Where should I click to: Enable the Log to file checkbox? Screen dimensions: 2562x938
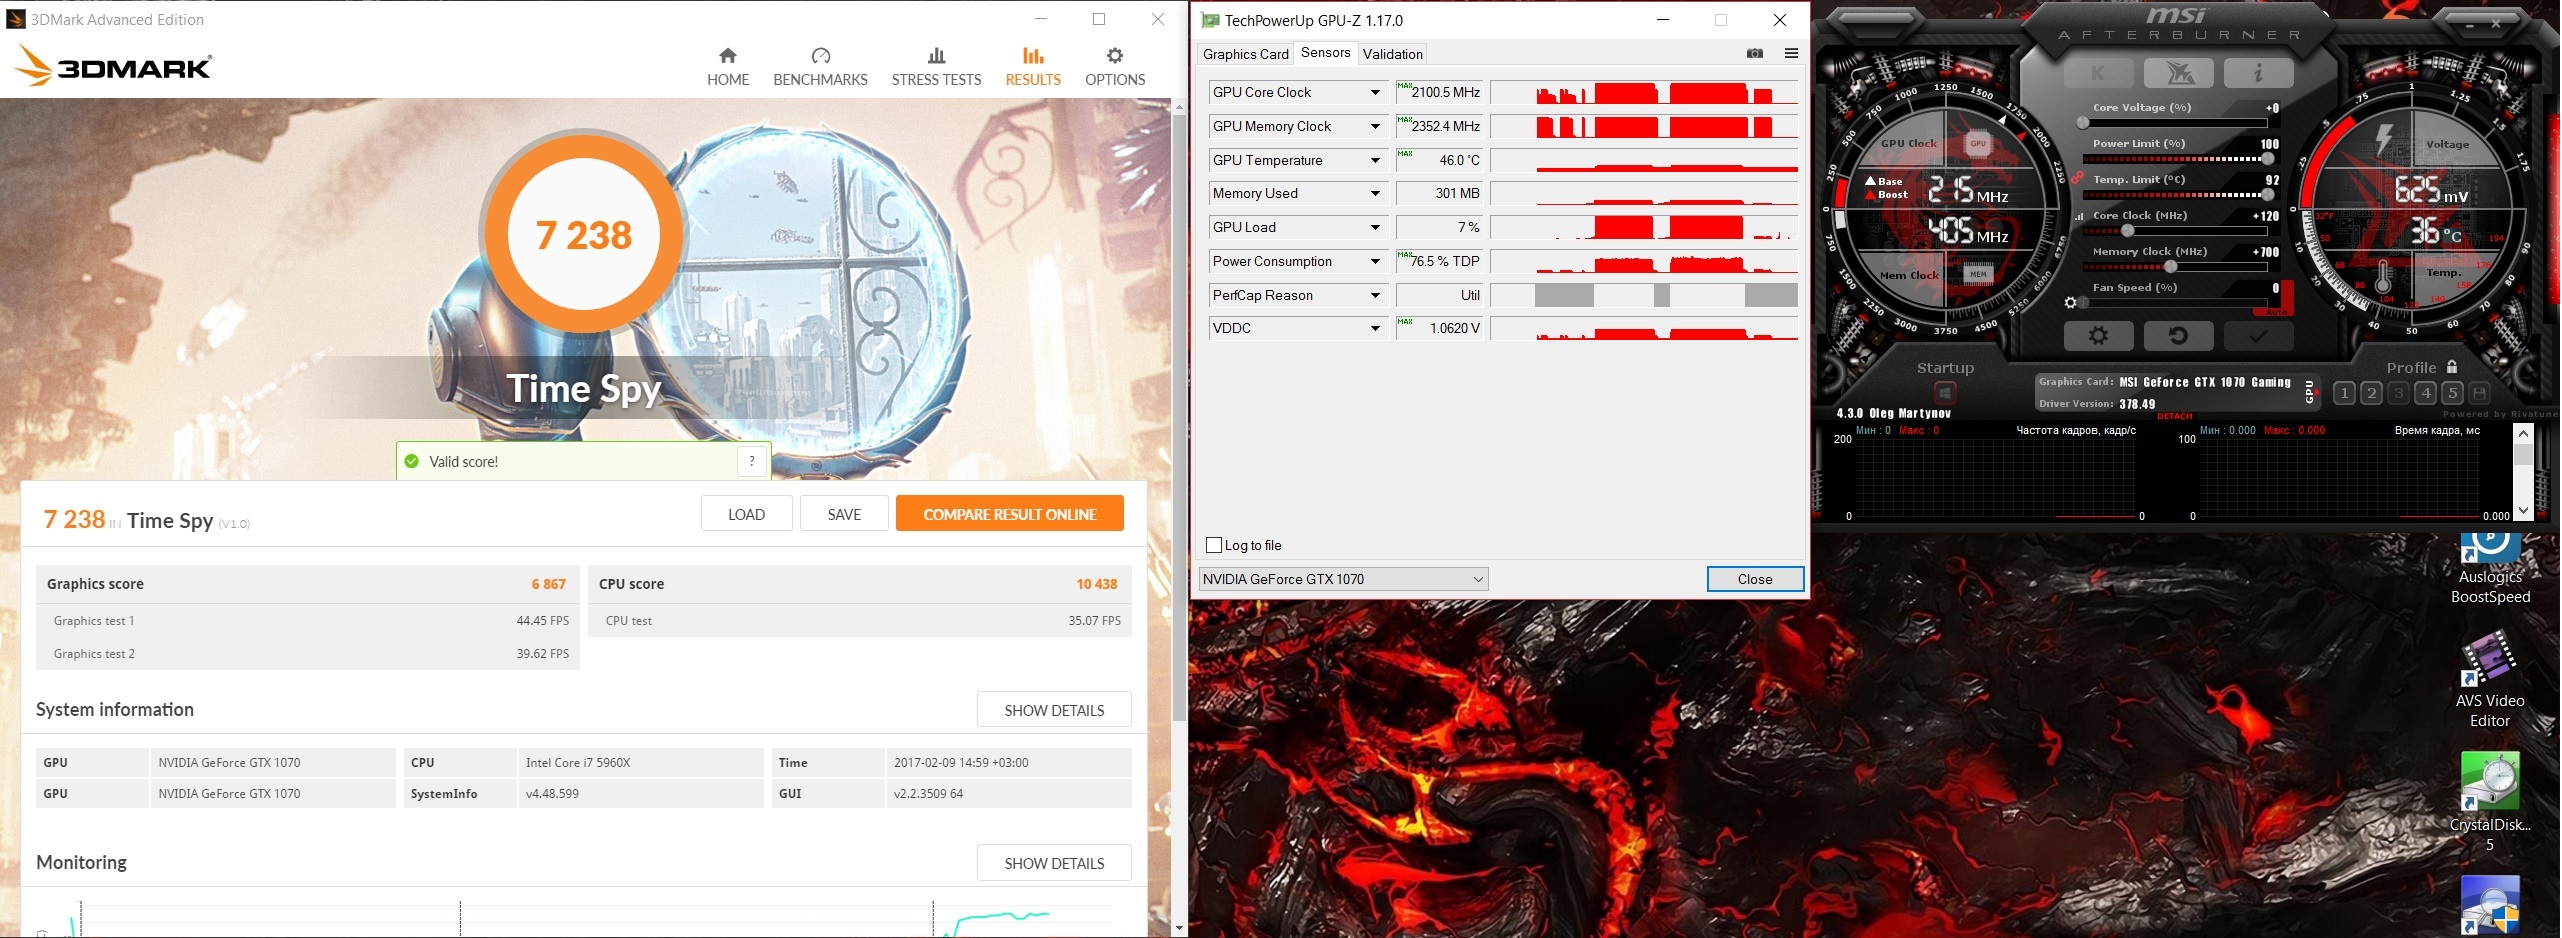tap(1214, 545)
